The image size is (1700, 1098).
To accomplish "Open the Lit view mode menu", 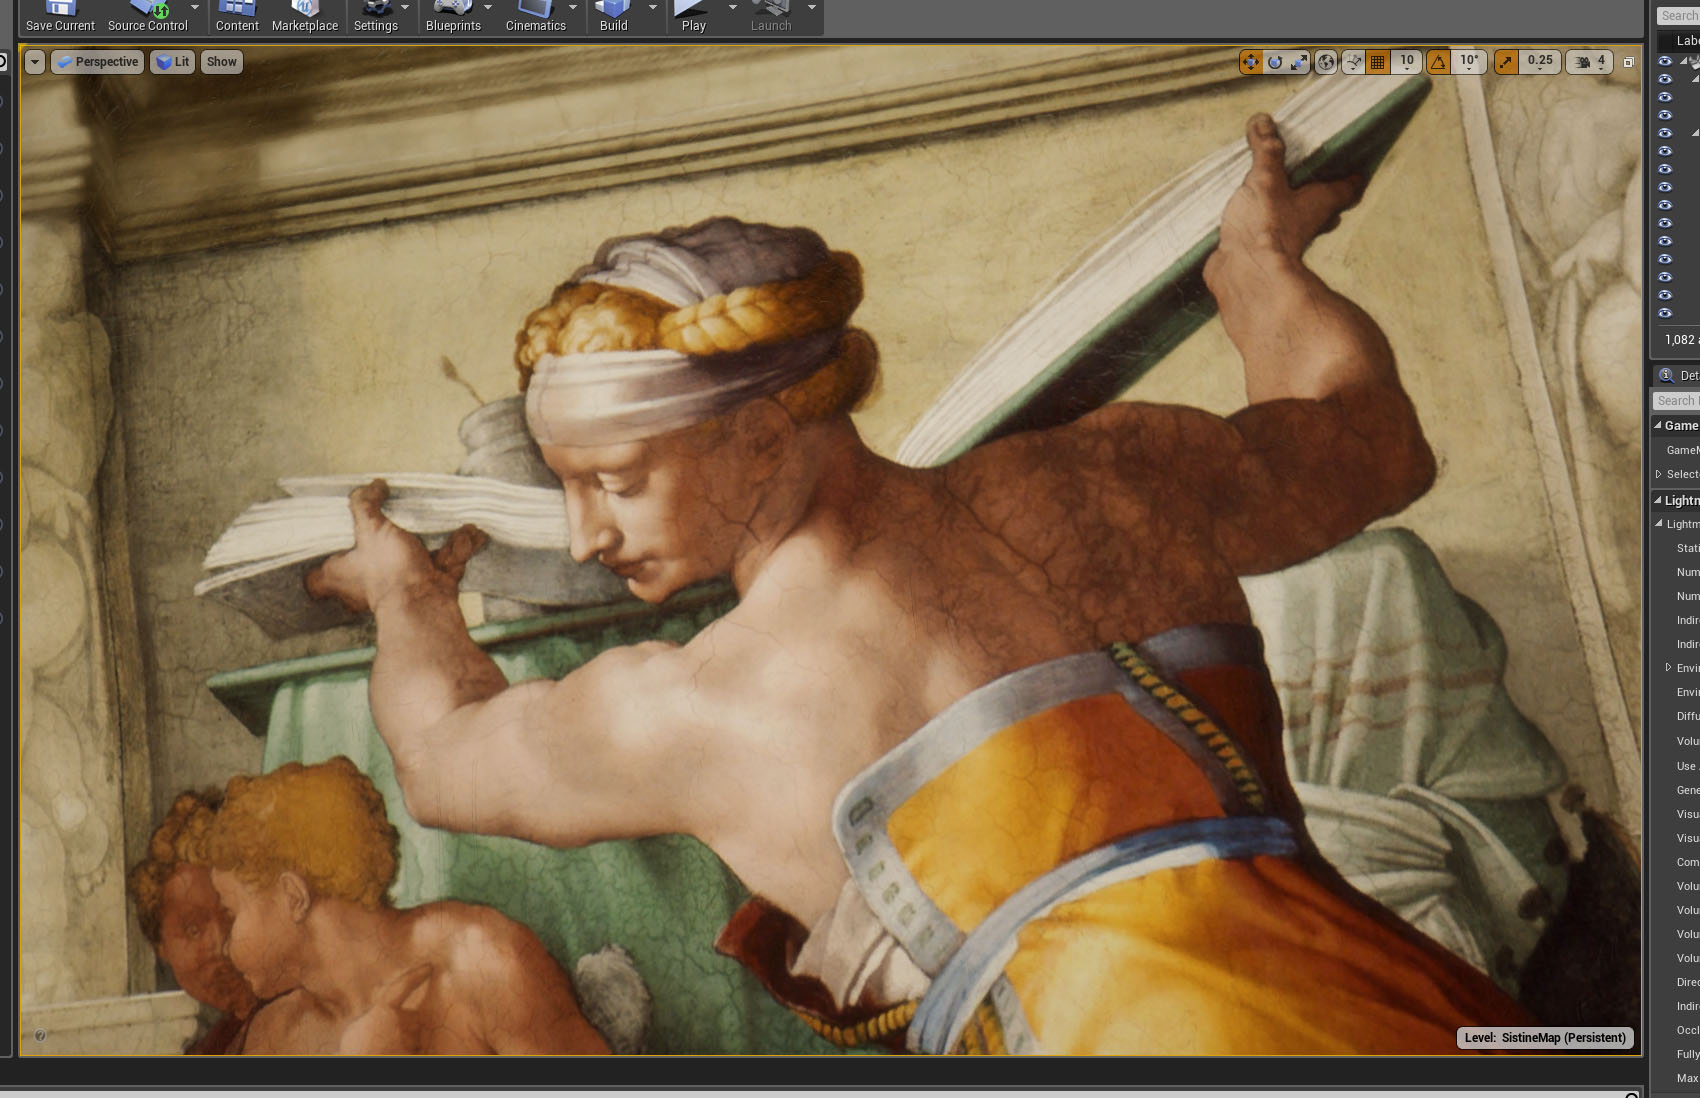I will (x=172, y=62).
